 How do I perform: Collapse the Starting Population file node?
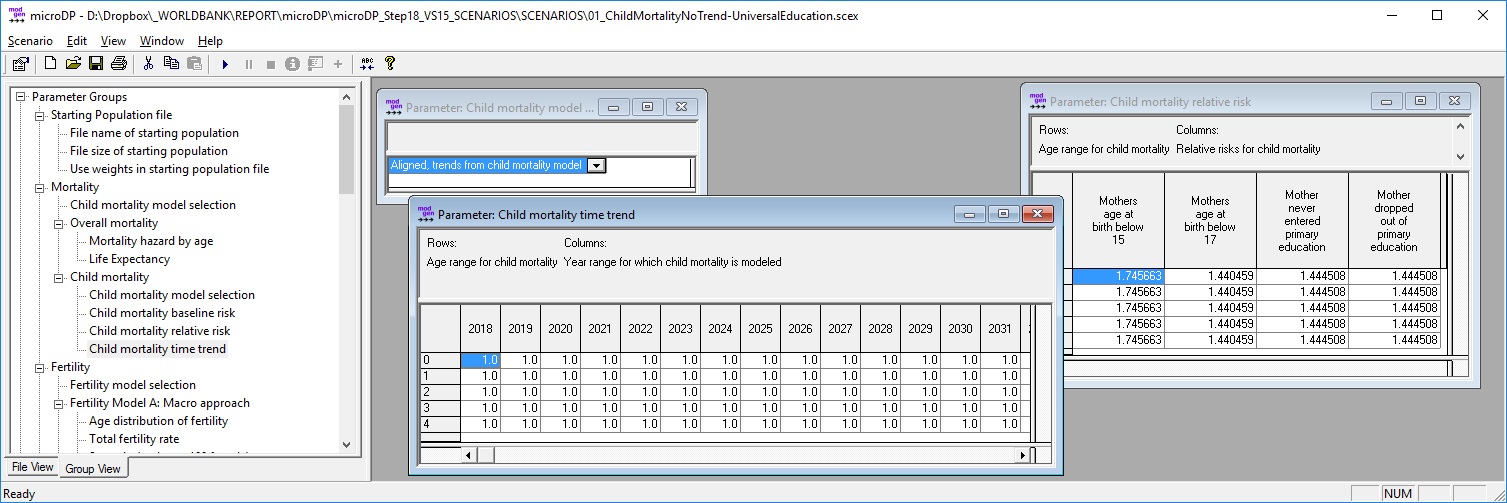pyautogui.click(x=40, y=115)
